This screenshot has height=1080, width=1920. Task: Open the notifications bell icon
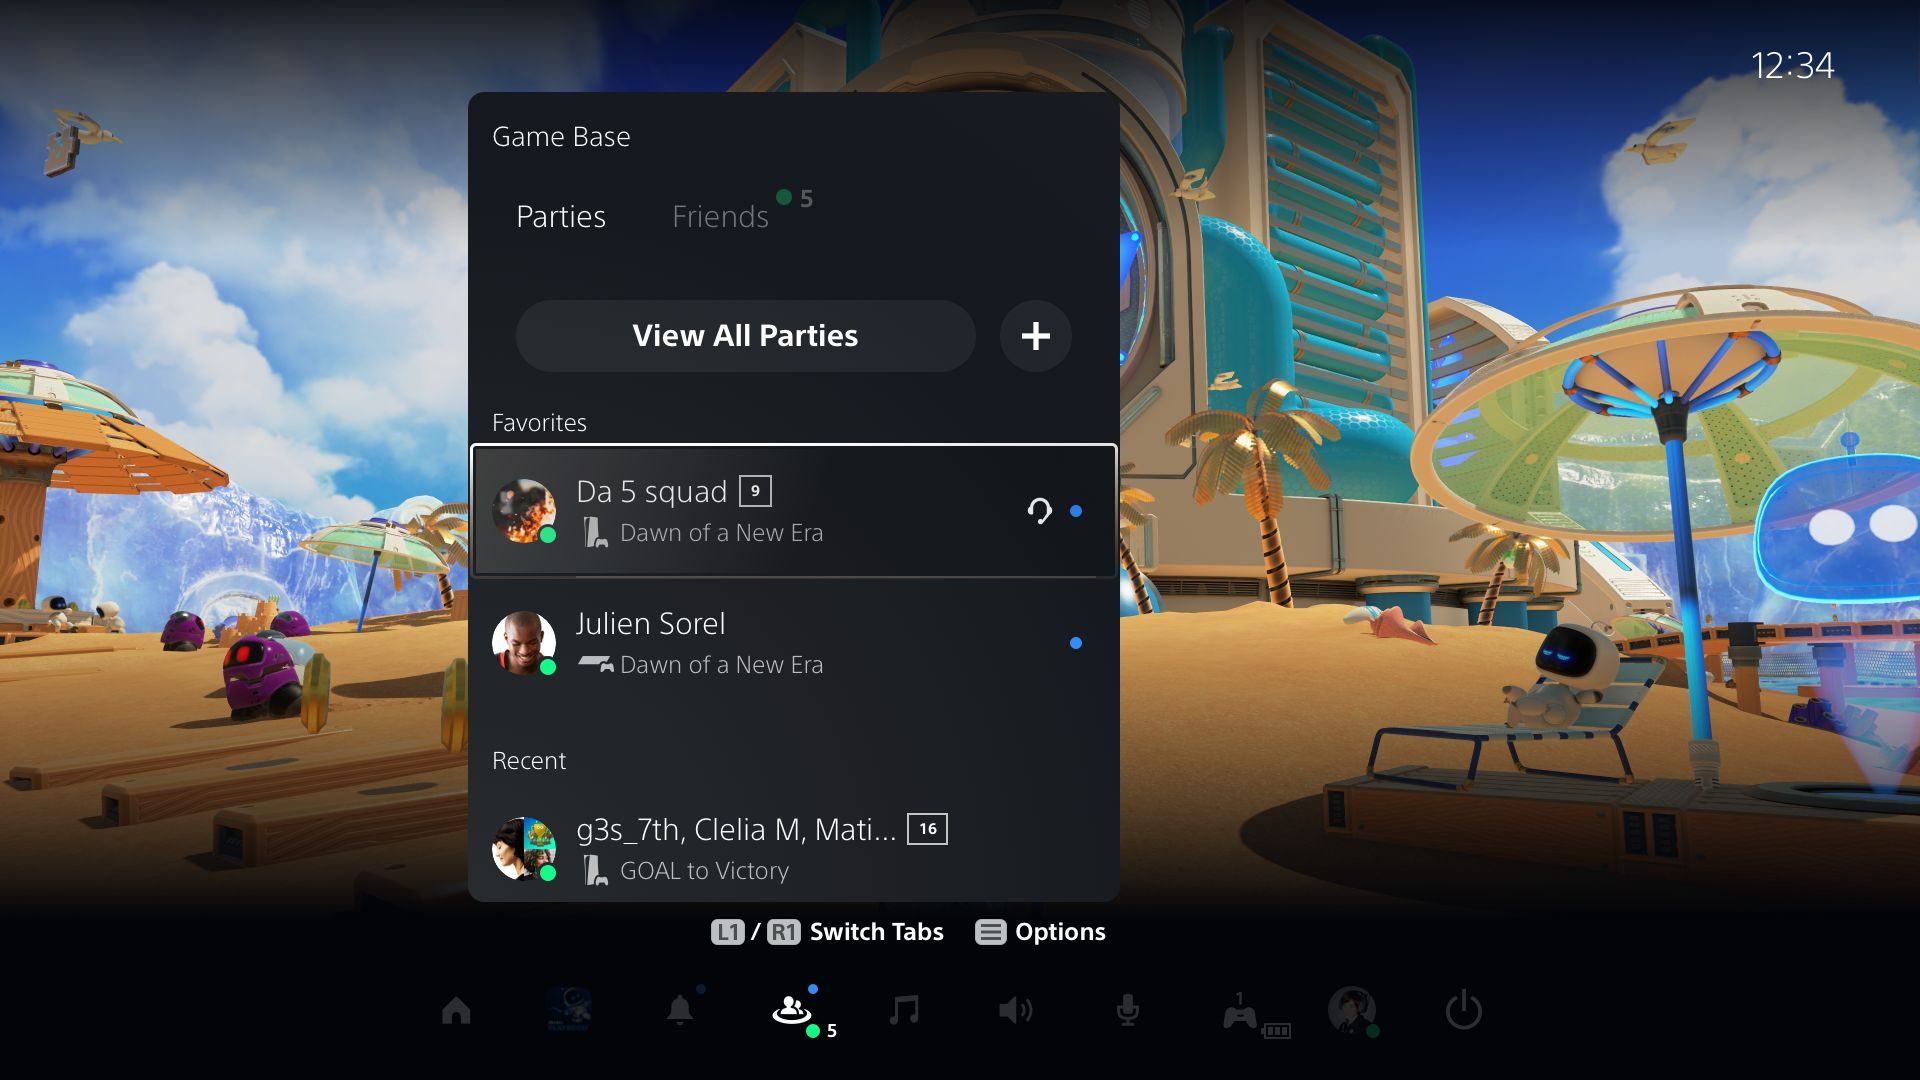pyautogui.click(x=682, y=1010)
